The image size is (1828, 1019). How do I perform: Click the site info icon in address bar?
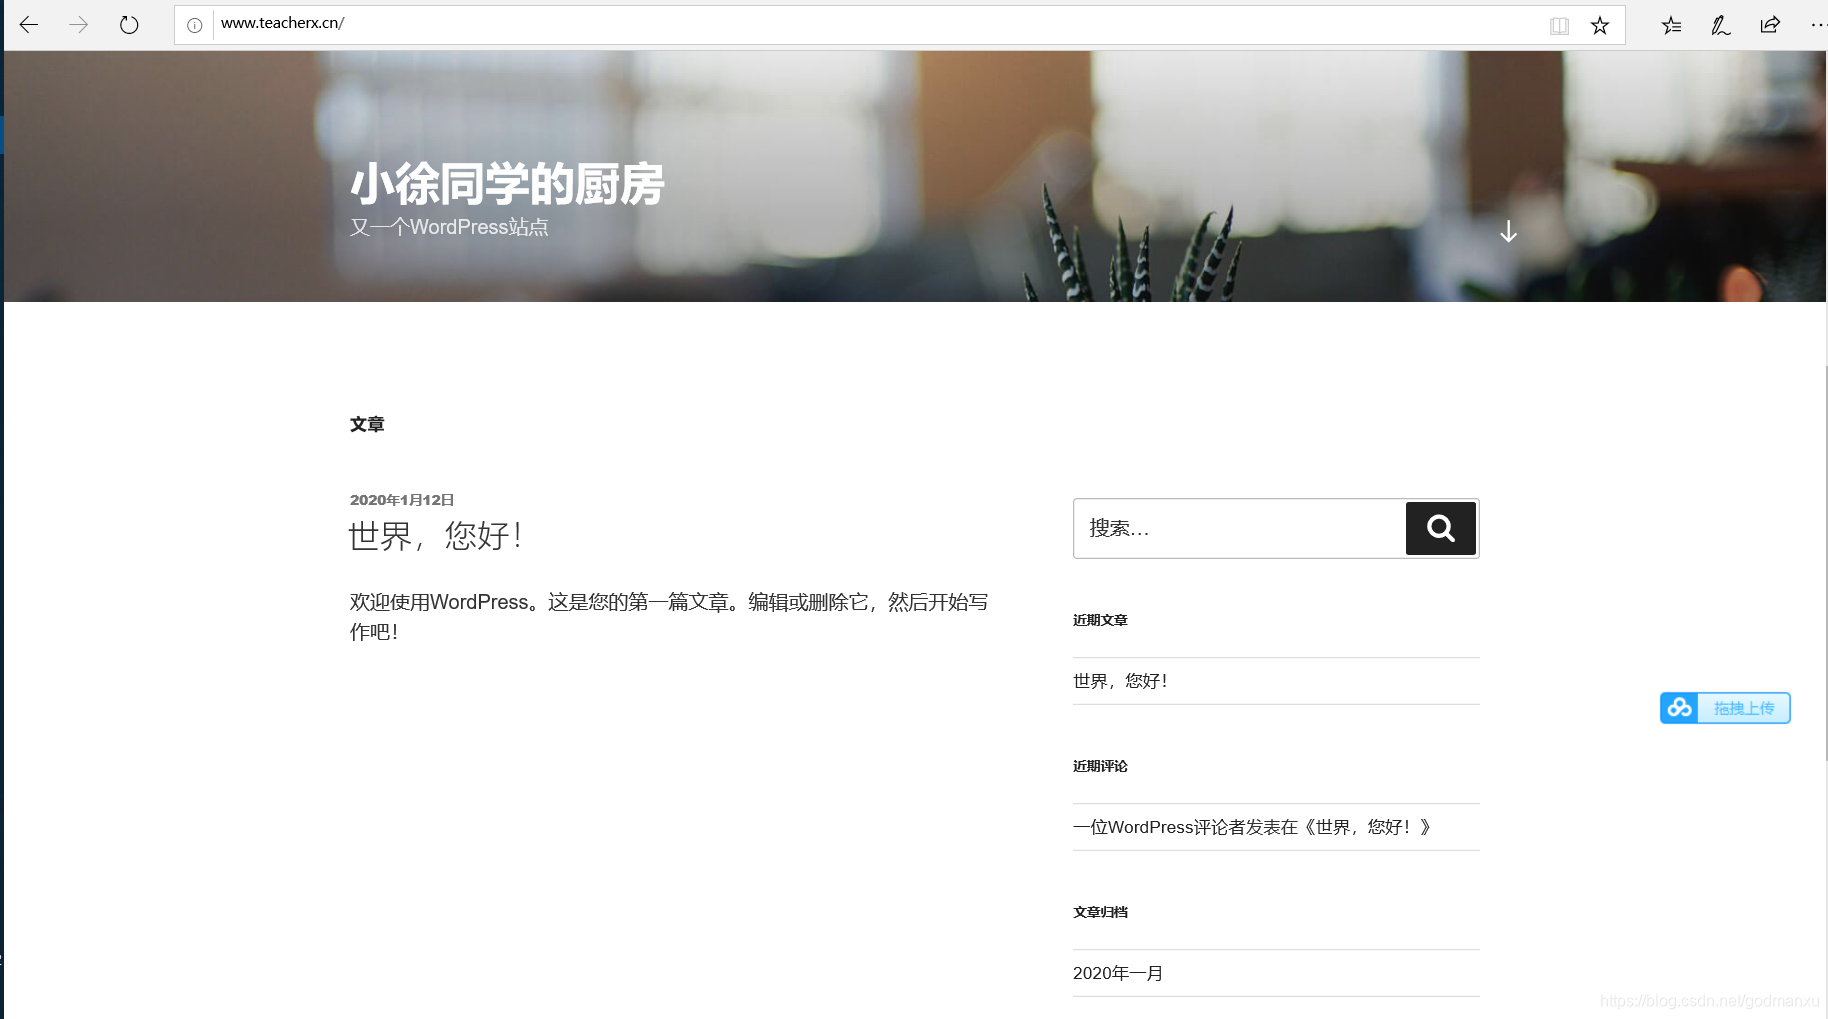tap(194, 25)
